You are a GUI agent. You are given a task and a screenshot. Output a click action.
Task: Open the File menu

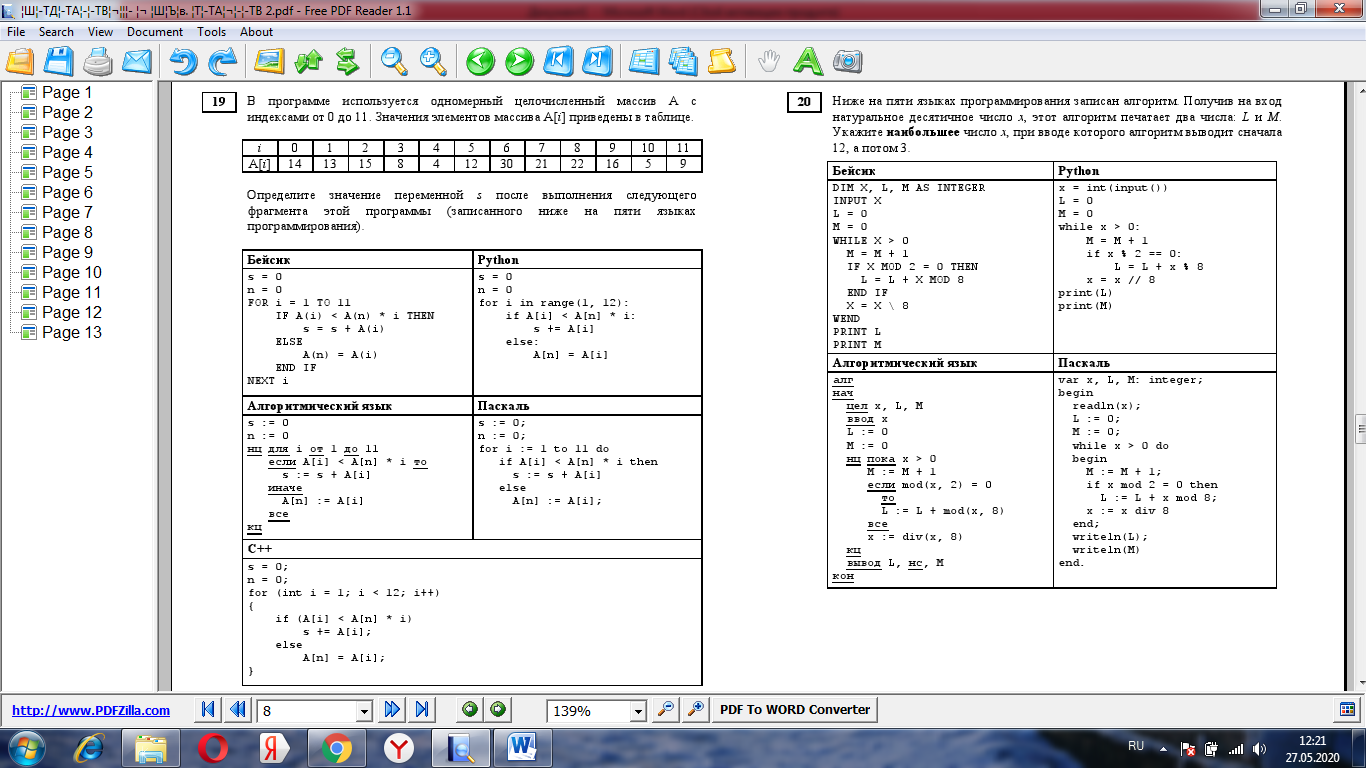tap(16, 32)
